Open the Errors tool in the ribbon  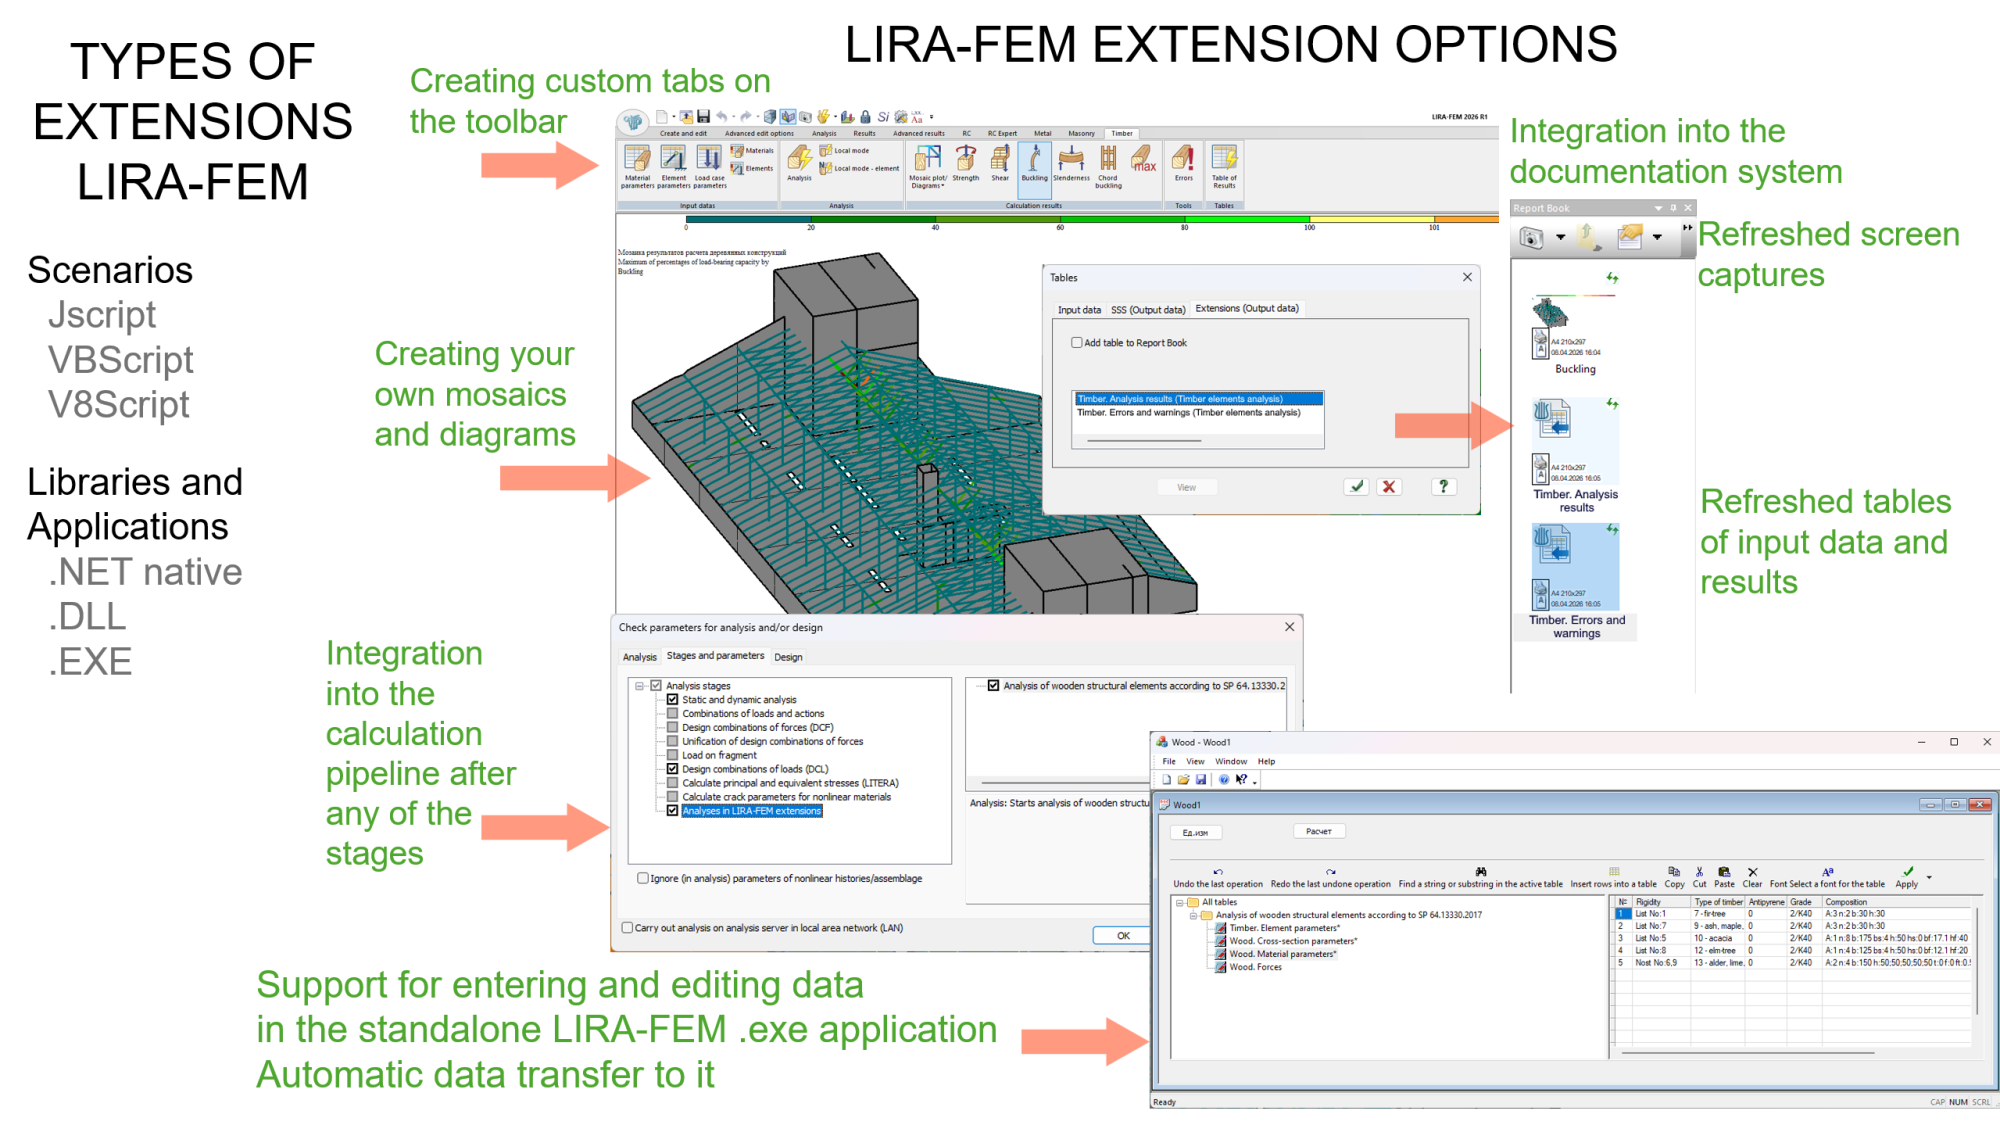1184,163
